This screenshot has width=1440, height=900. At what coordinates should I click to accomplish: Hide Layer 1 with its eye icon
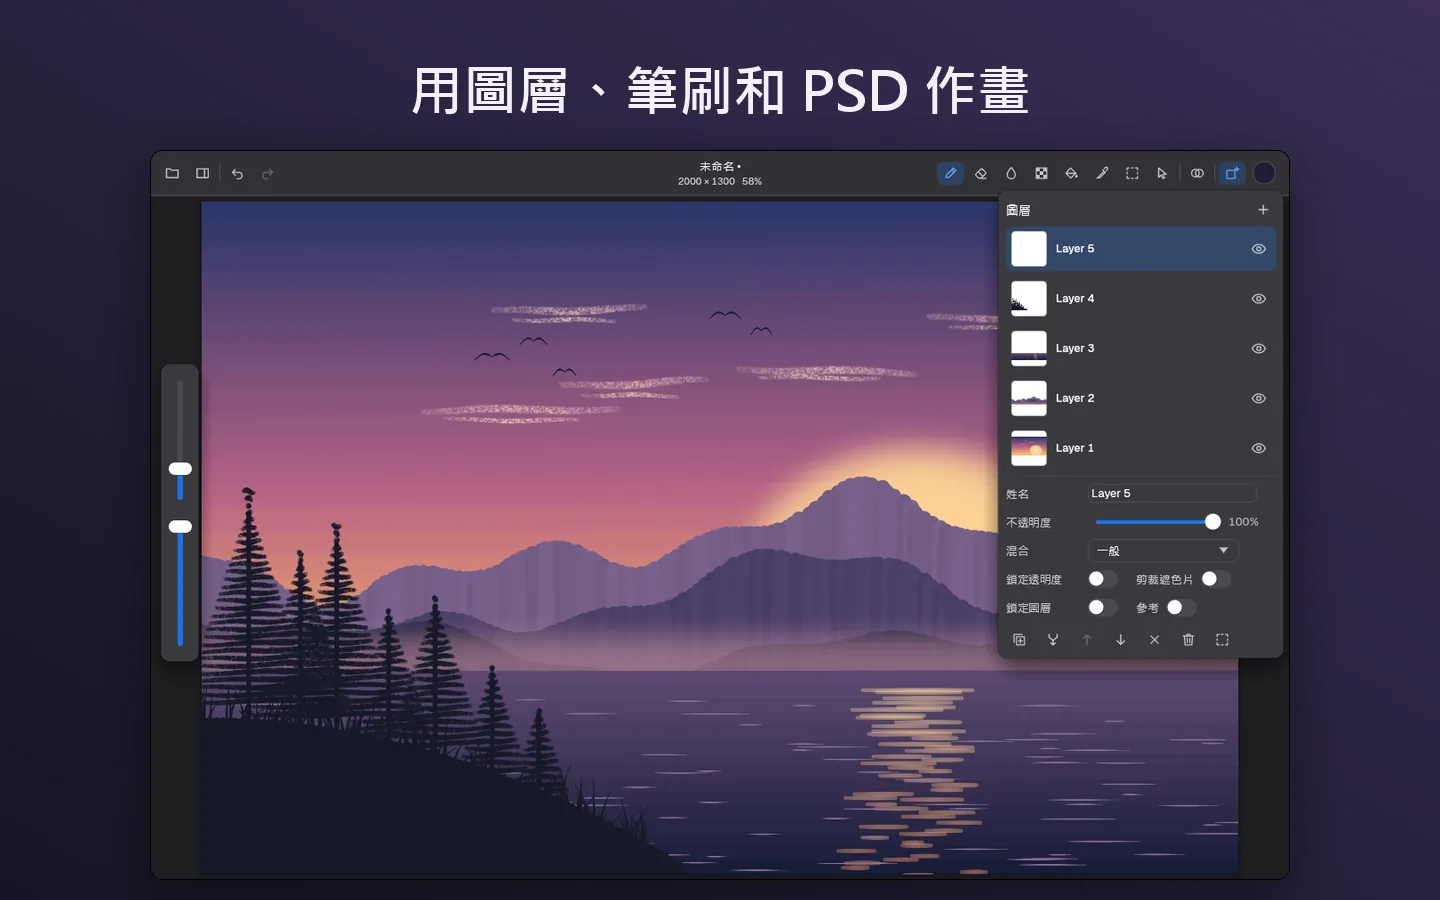1259,448
